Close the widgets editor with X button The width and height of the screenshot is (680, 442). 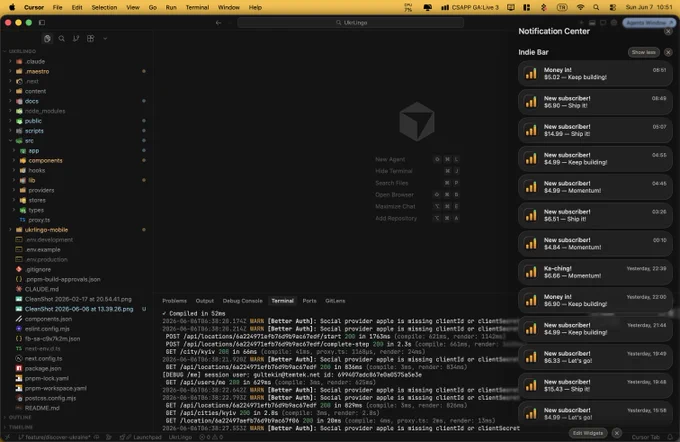[x=616, y=433]
